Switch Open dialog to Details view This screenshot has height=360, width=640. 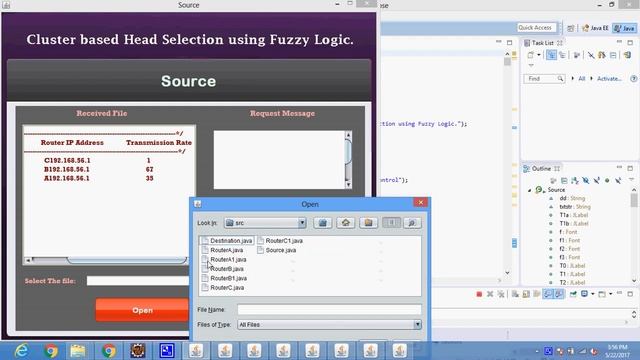(x=412, y=223)
